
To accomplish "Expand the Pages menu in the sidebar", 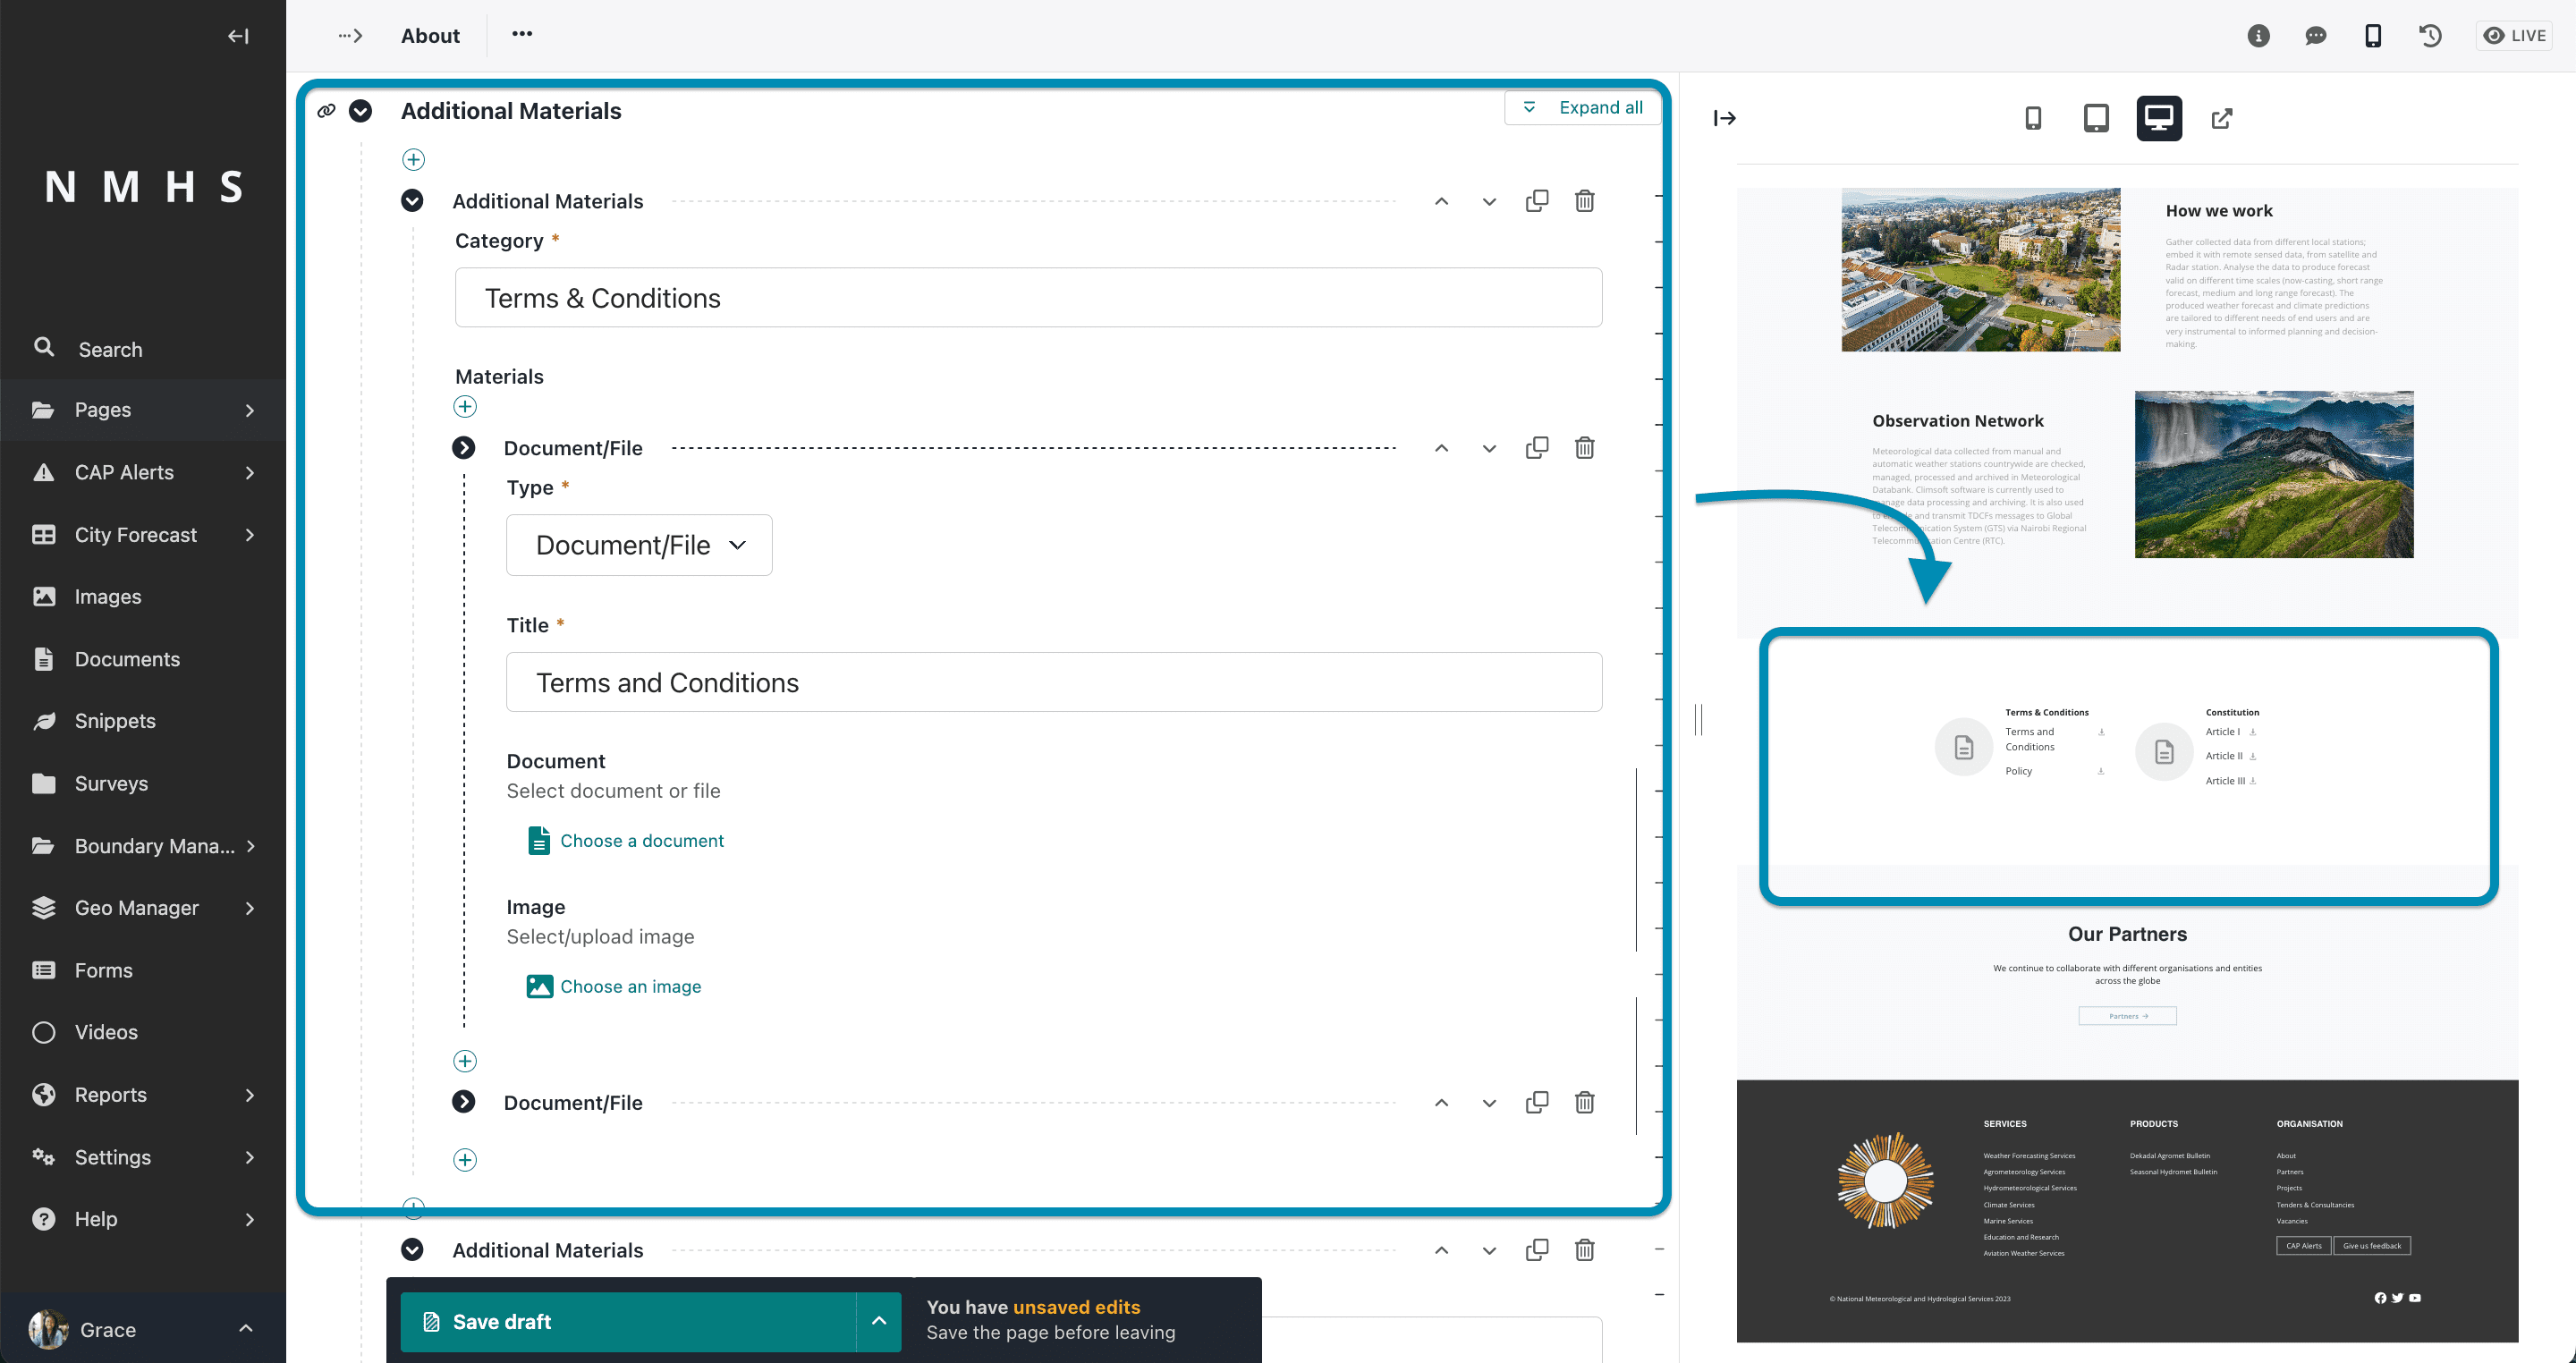I will 143,410.
